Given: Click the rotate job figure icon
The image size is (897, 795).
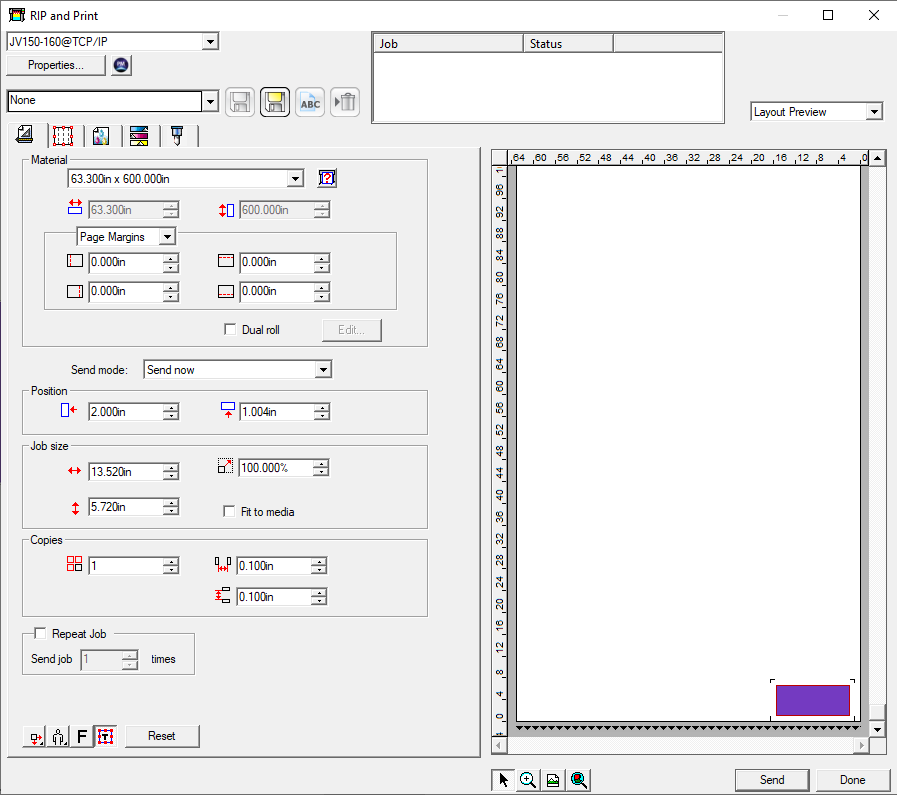Looking at the screenshot, I should (x=59, y=737).
